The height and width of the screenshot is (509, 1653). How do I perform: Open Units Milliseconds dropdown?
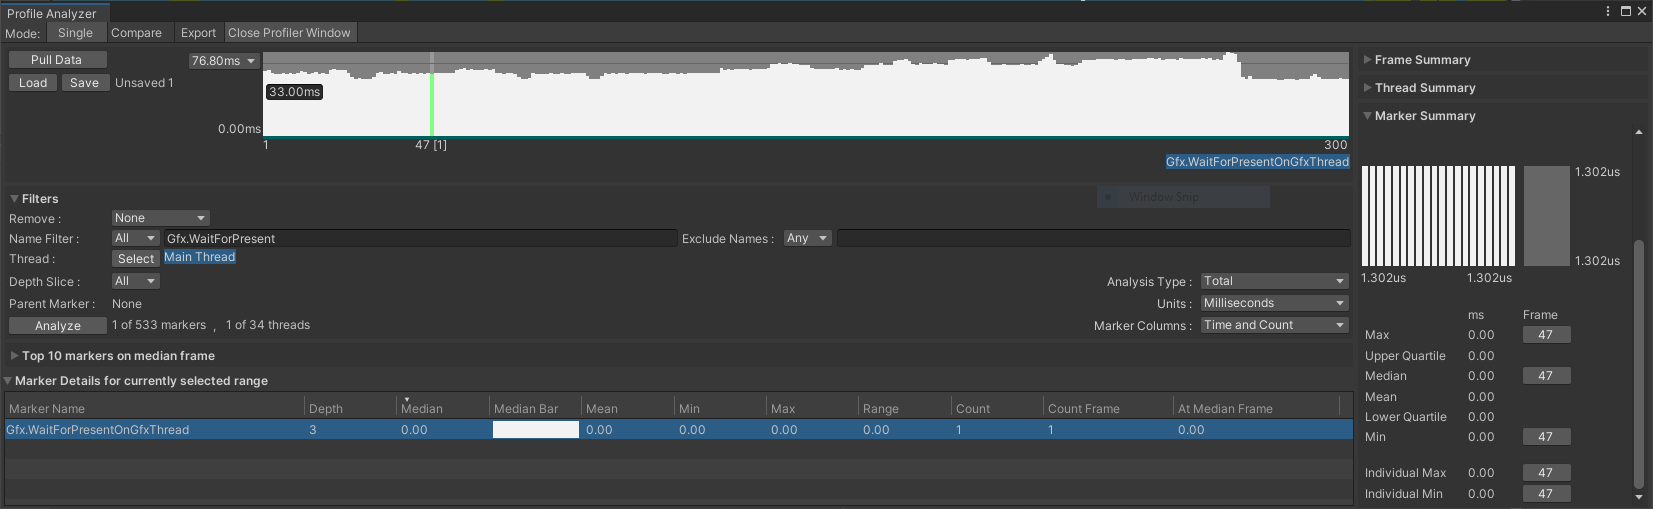1274,303
